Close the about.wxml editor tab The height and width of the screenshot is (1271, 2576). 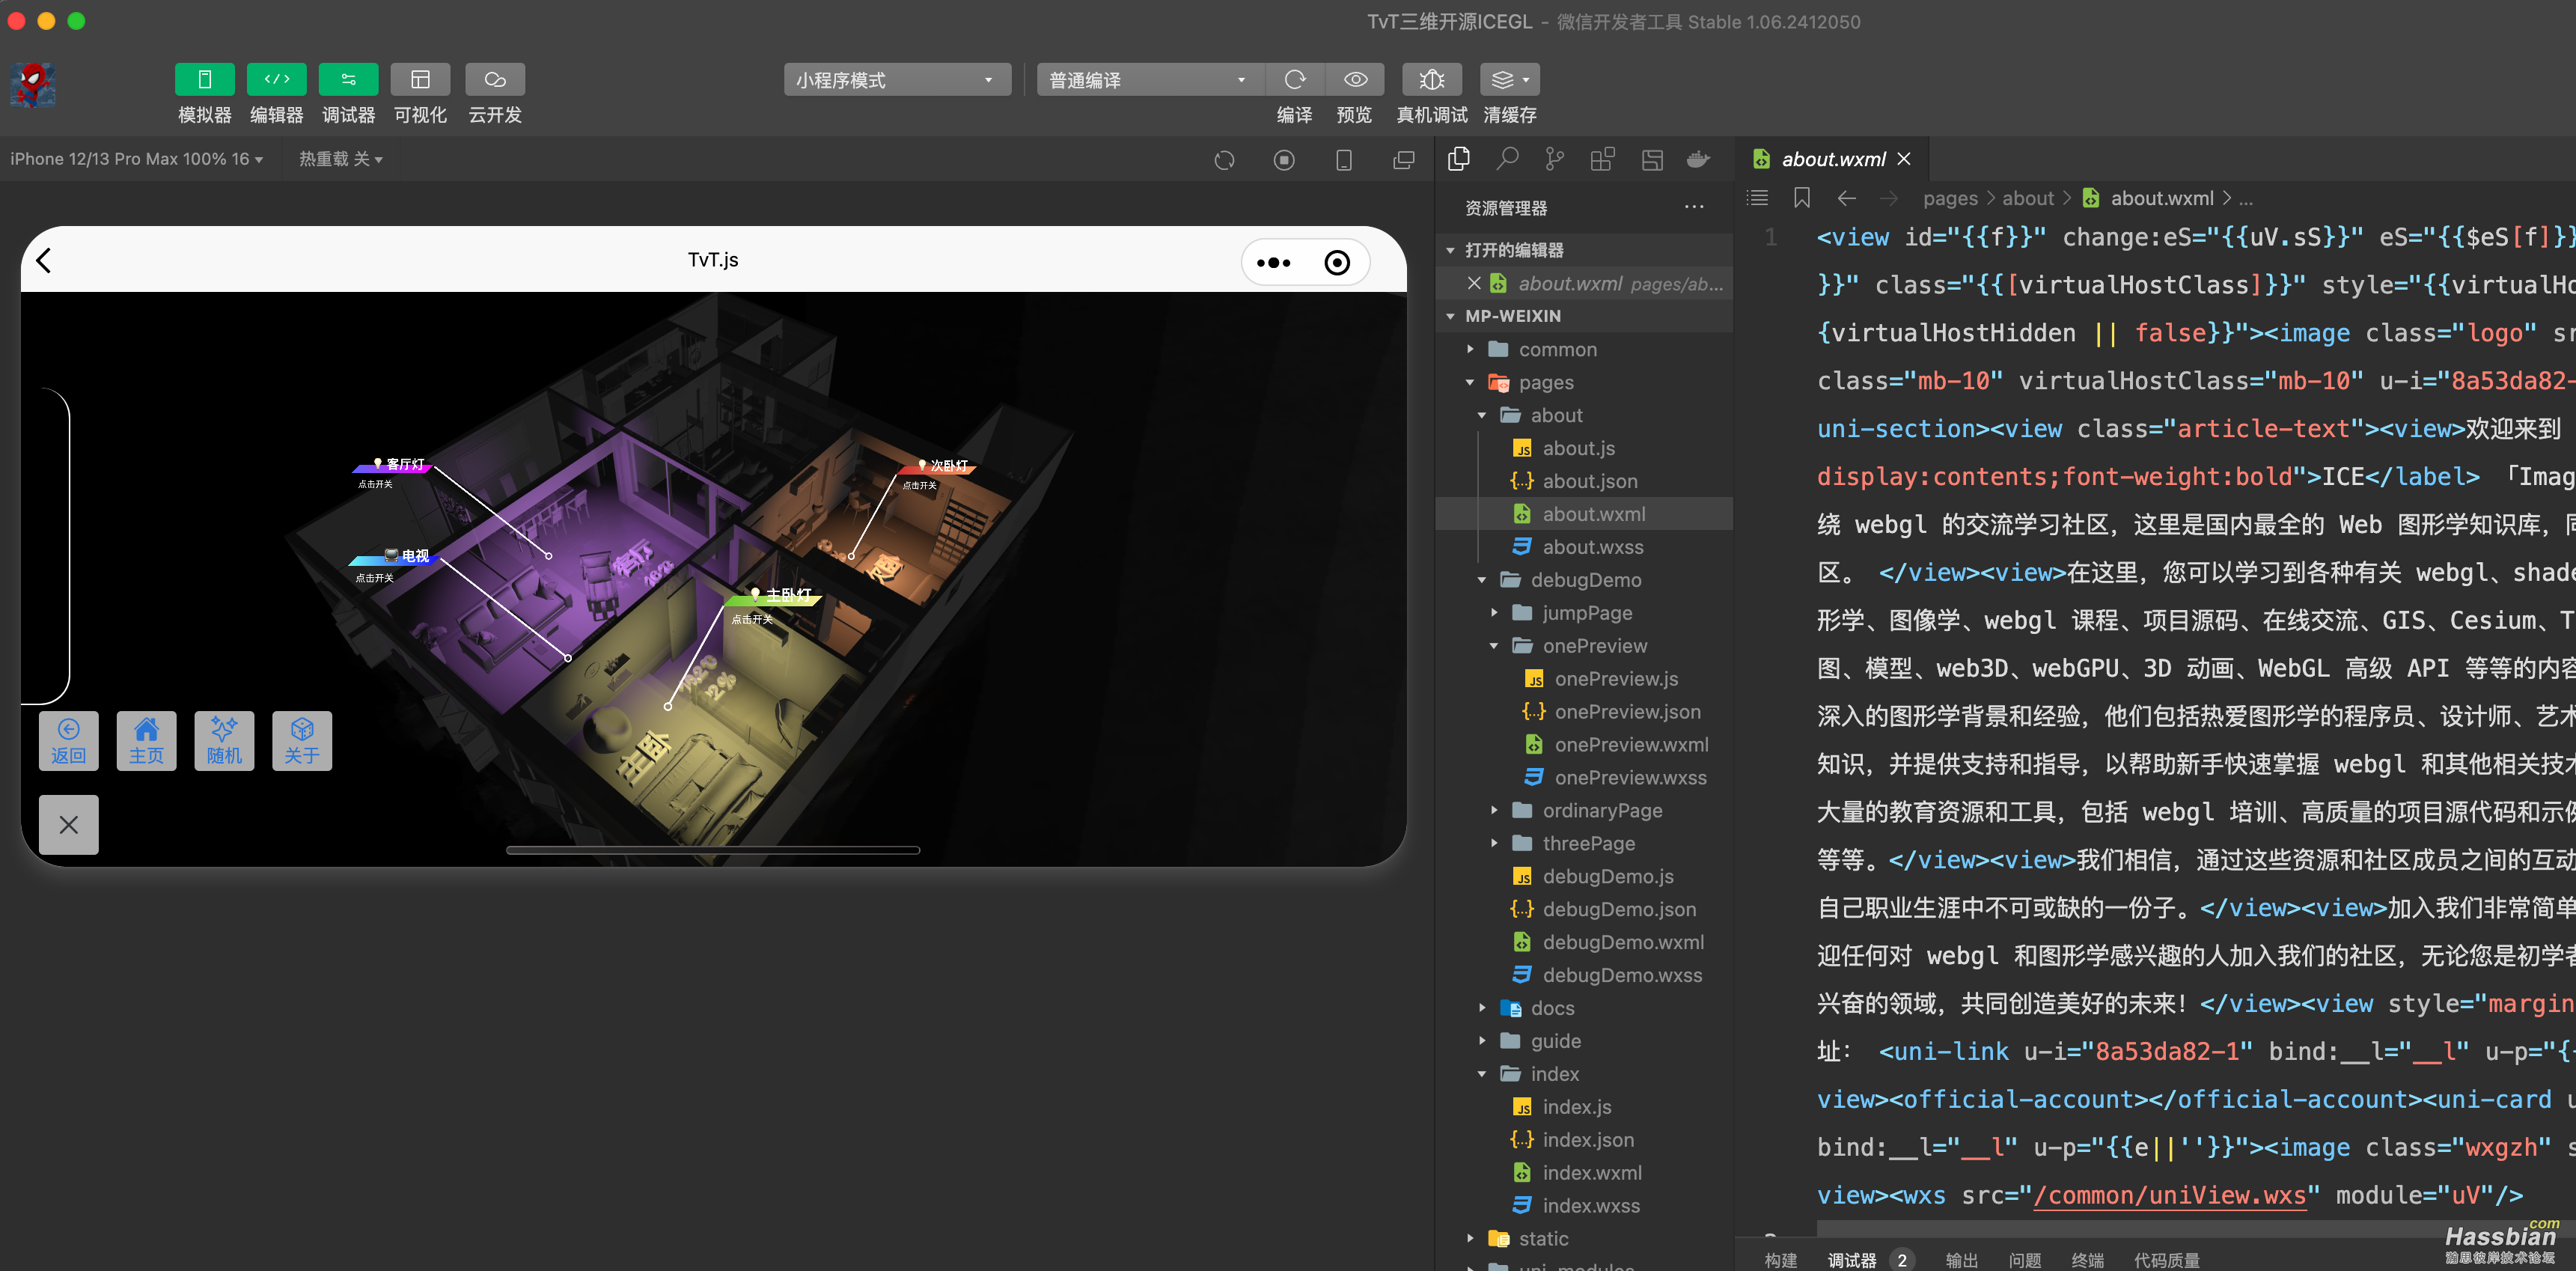[x=1904, y=159]
